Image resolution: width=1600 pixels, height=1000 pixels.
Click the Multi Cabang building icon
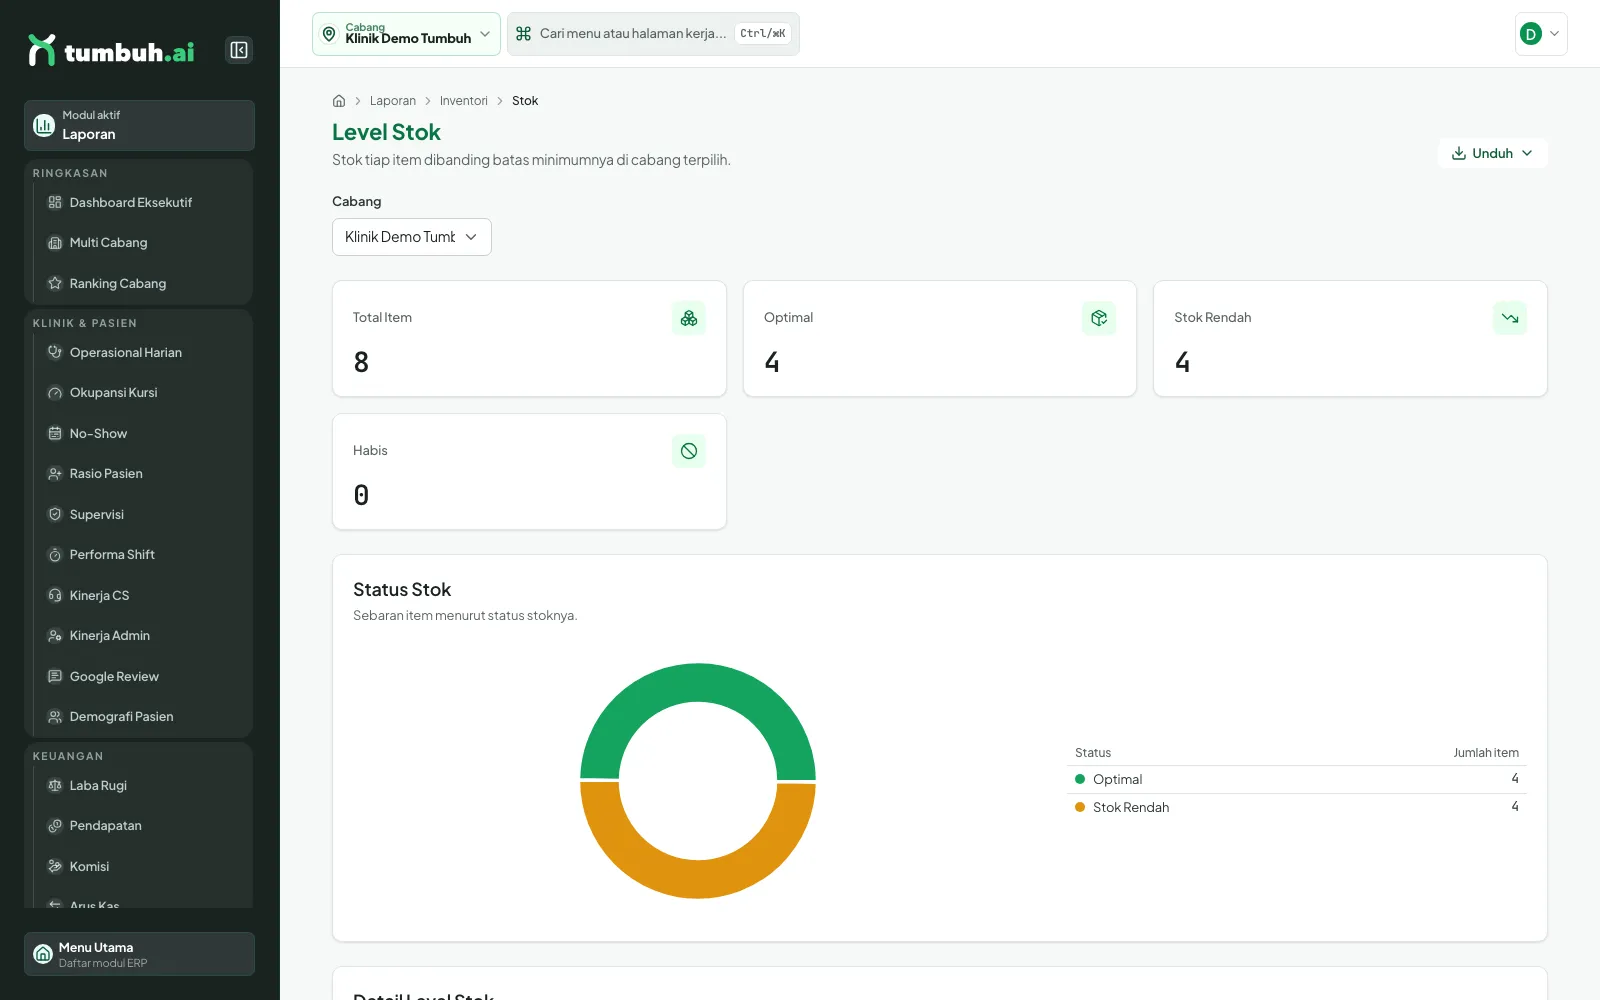[x=55, y=243]
